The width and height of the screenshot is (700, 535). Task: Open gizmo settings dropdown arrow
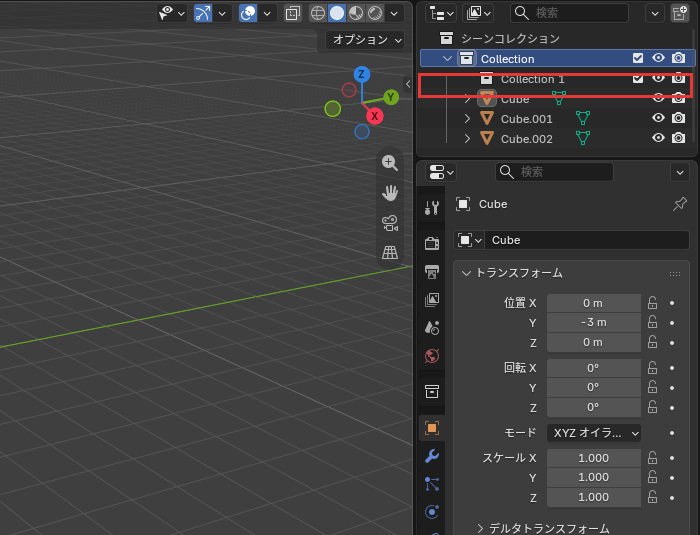[x=222, y=13]
